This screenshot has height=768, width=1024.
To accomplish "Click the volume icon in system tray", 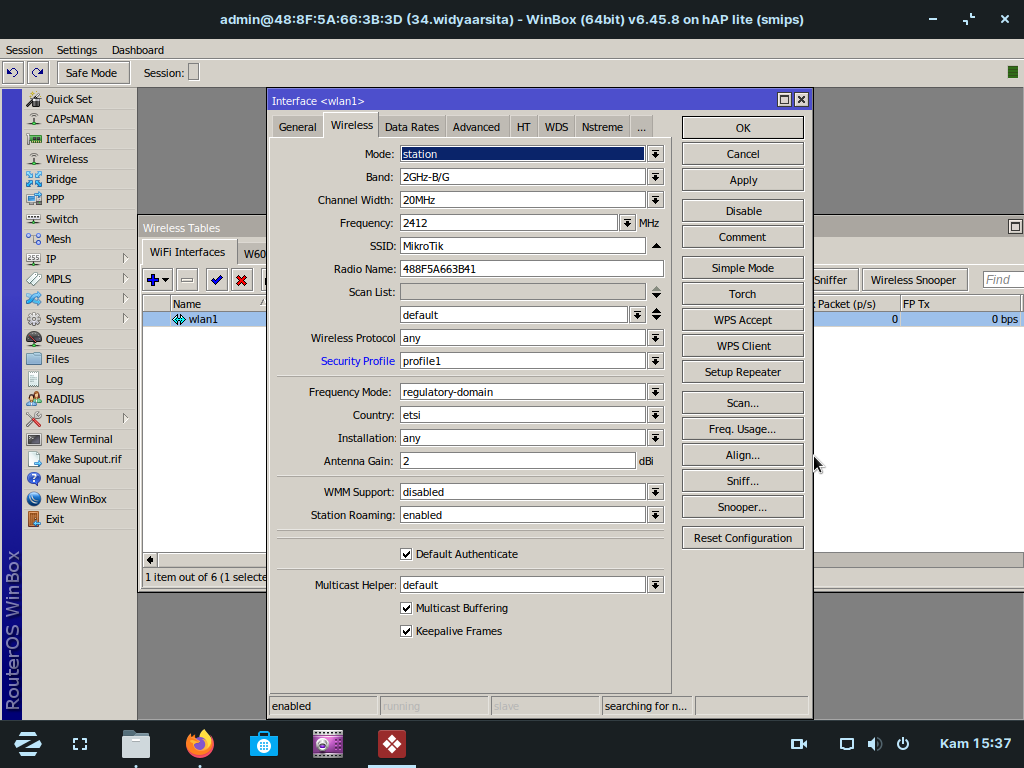I will click(874, 744).
